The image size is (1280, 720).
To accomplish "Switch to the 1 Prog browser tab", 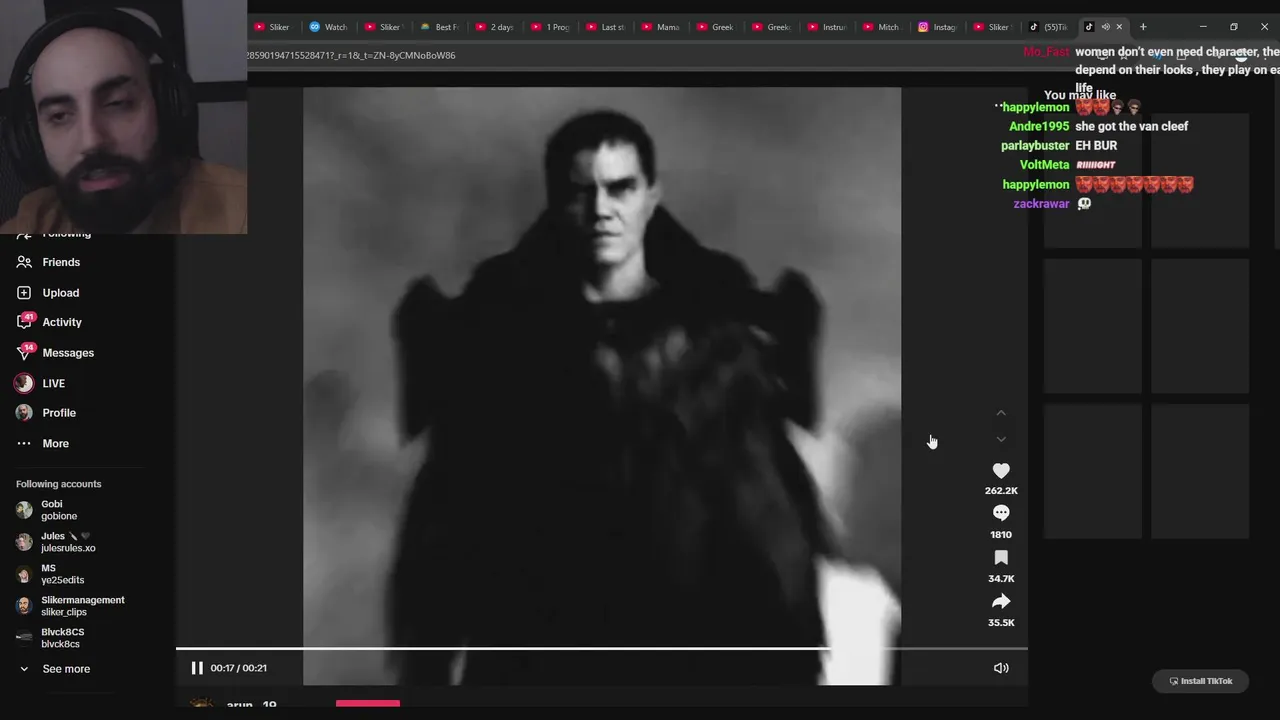I will (550, 27).
